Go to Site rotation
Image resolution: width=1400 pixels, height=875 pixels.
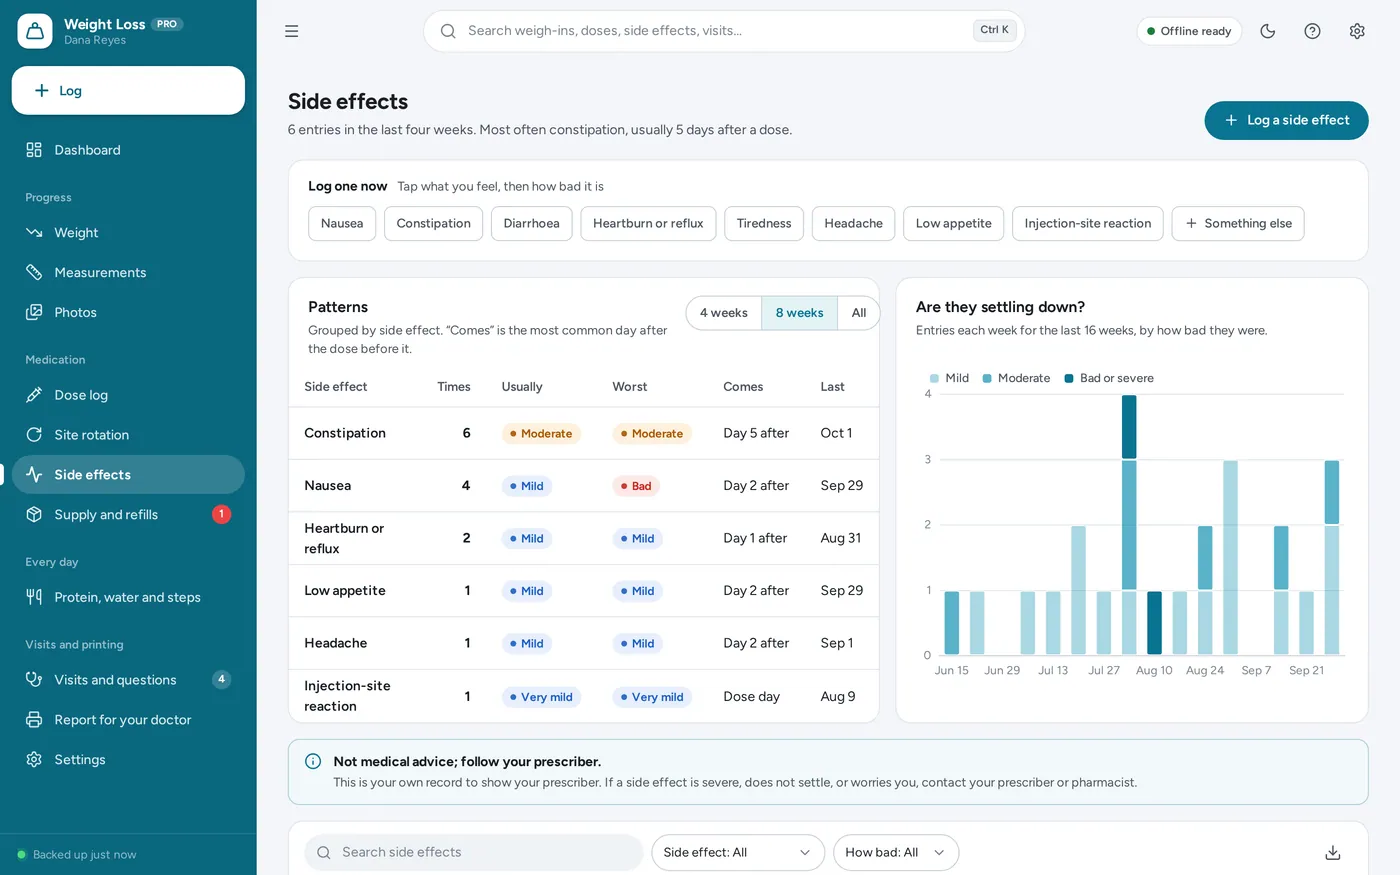pyautogui.click(x=128, y=435)
